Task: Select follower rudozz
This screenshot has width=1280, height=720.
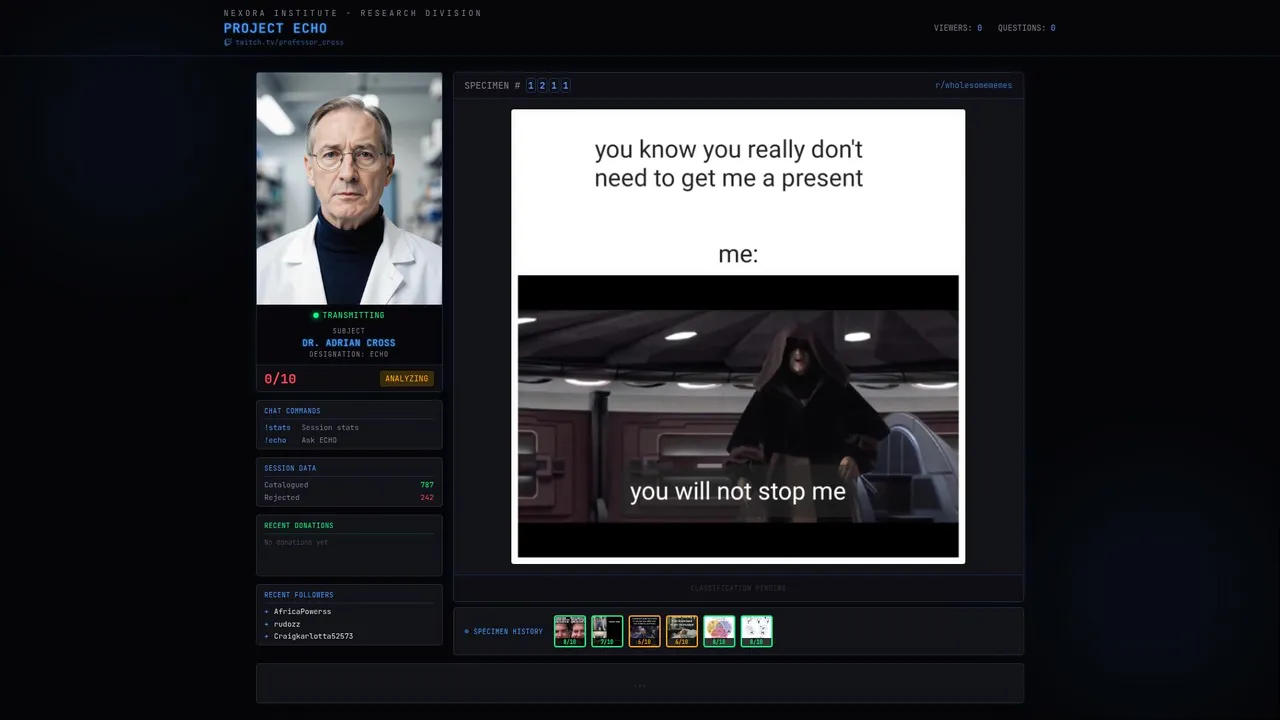Action: coord(287,624)
